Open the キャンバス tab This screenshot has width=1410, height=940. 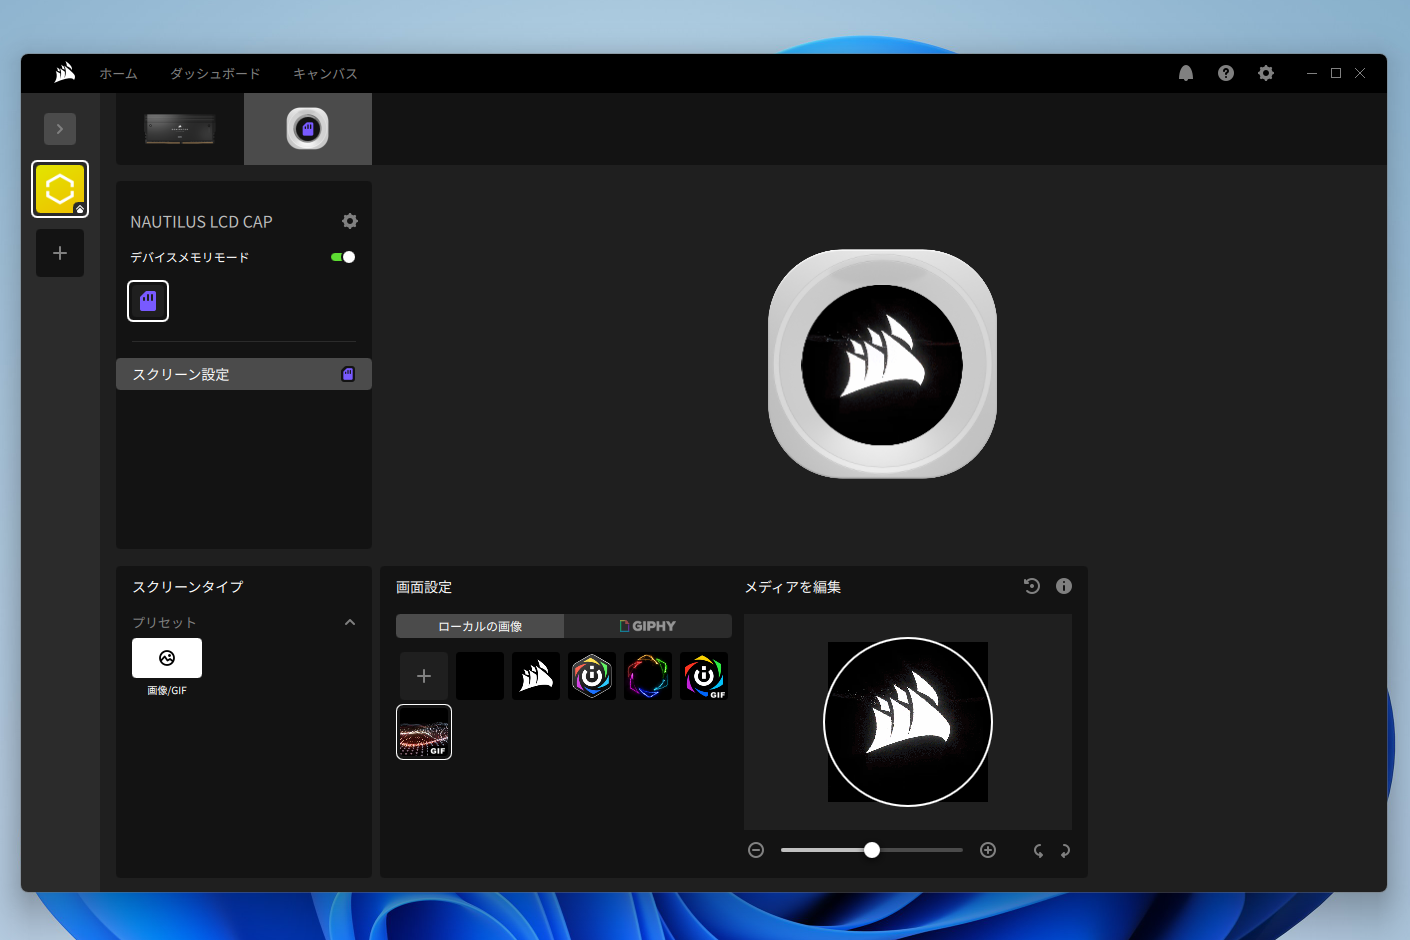point(325,74)
